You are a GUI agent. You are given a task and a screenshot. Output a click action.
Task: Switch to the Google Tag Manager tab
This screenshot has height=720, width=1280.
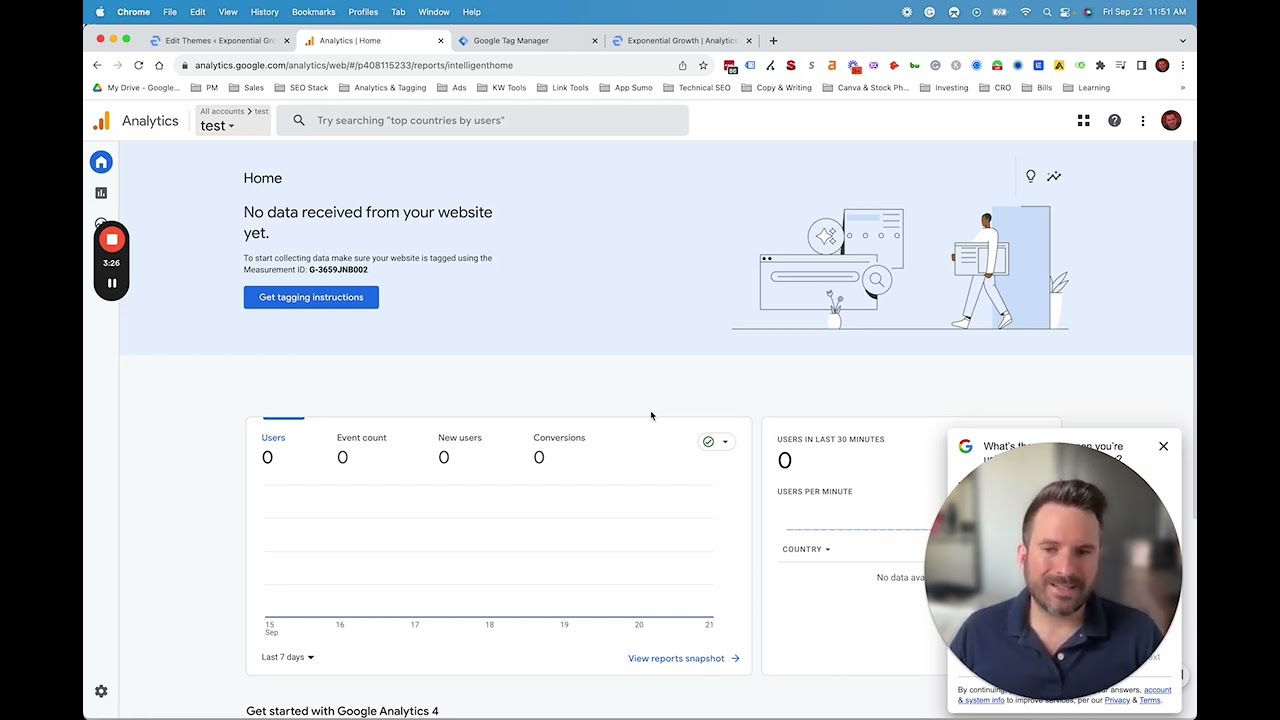tap(527, 41)
